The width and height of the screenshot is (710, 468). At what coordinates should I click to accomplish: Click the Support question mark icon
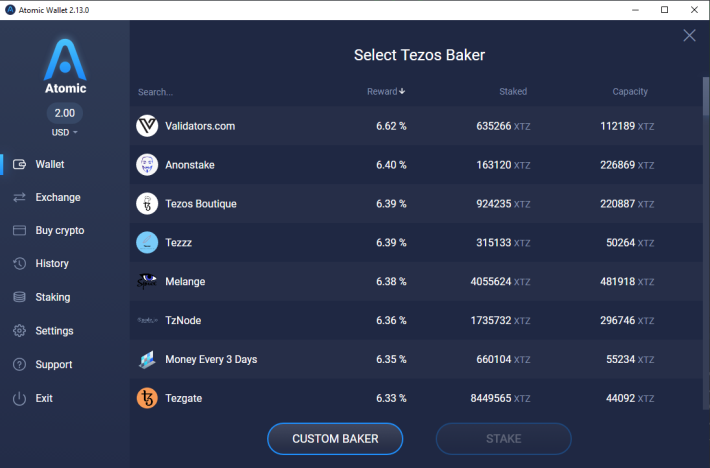(19, 364)
